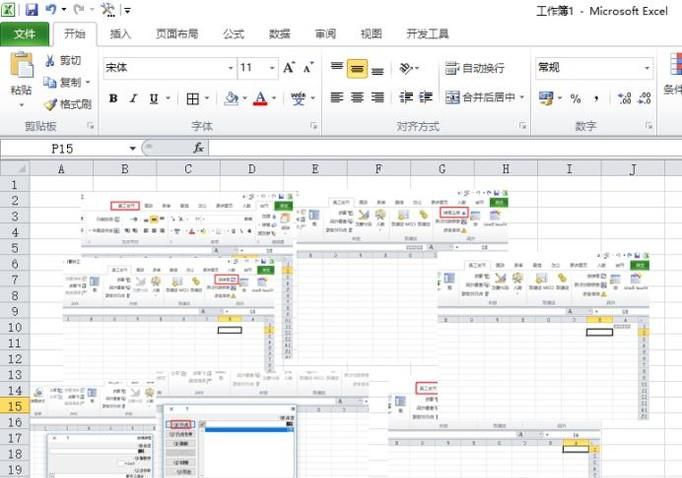Toggle align text right
The height and width of the screenshot is (478, 682).
click(378, 97)
